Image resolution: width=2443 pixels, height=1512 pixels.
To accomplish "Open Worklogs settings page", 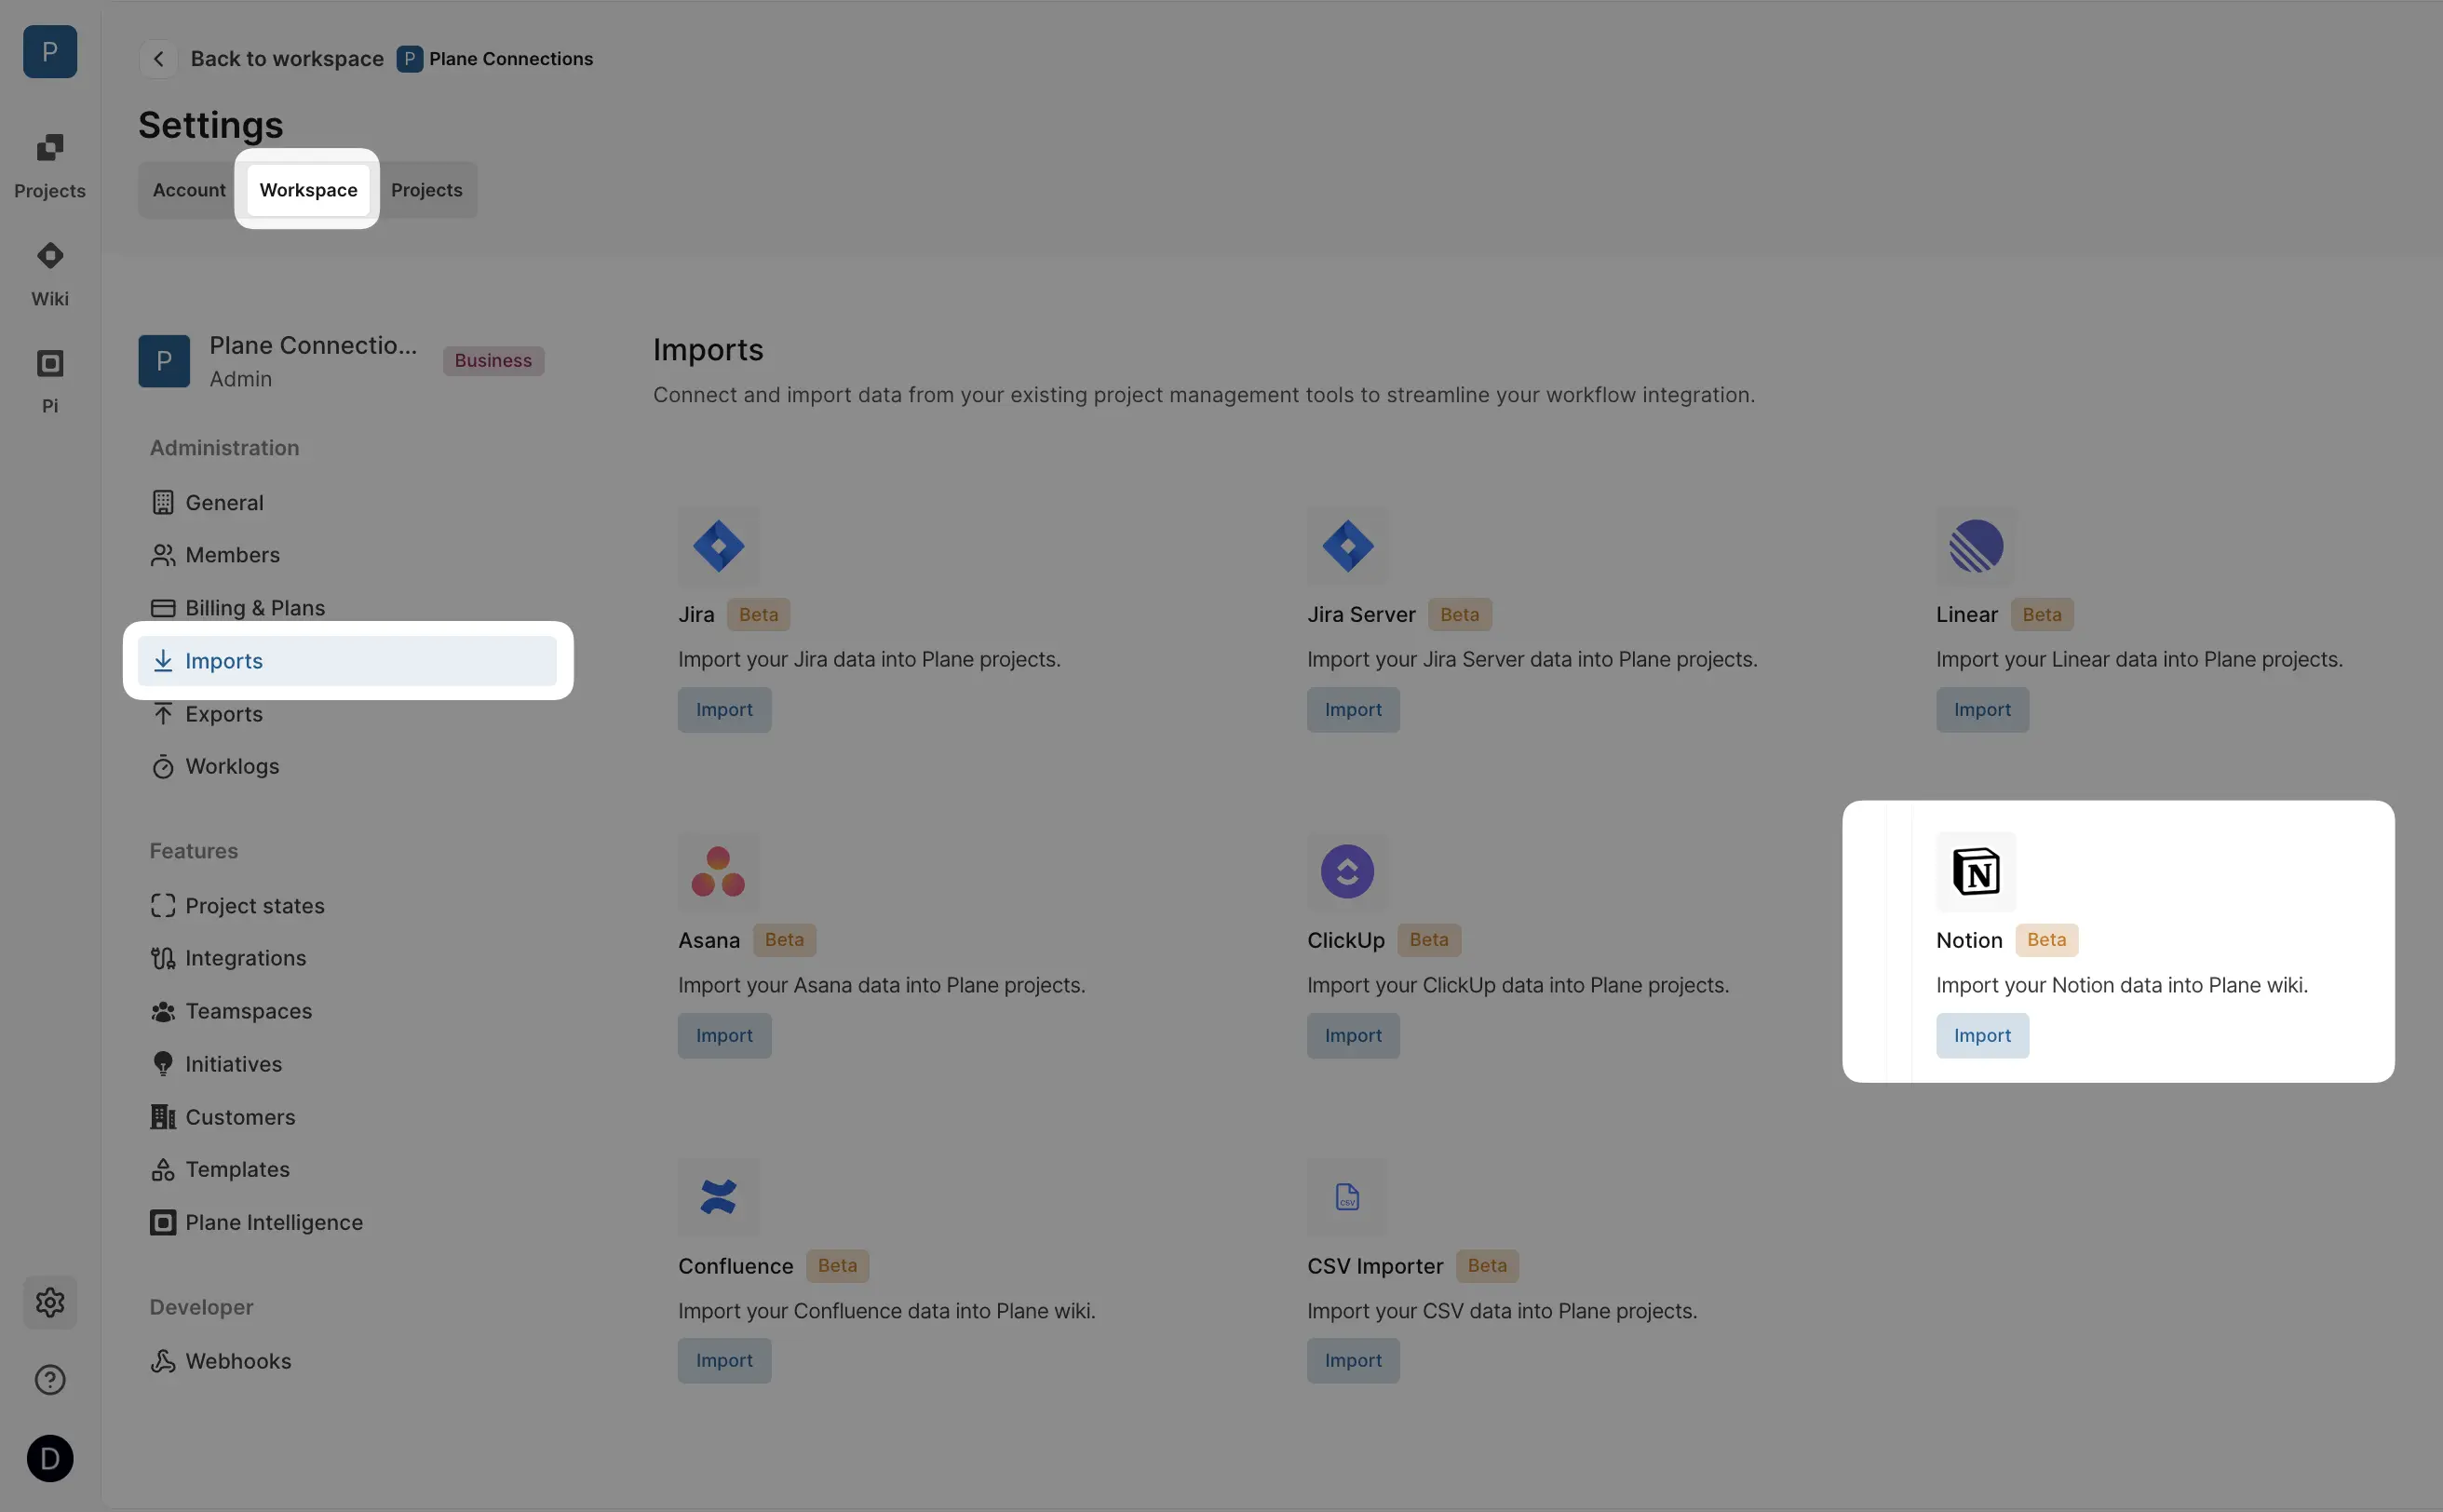I will pyautogui.click(x=347, y=767).
